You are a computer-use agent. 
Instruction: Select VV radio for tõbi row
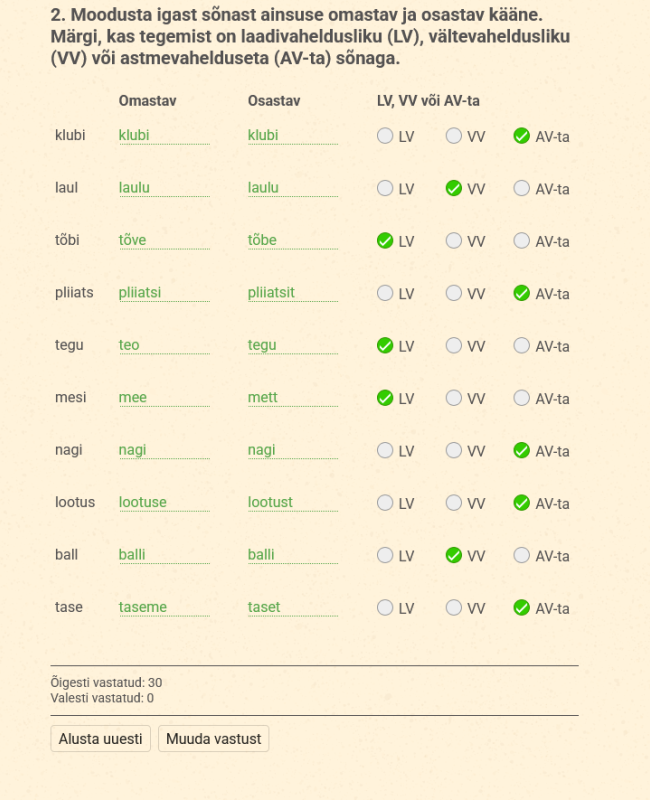click(x=454, y=241)
